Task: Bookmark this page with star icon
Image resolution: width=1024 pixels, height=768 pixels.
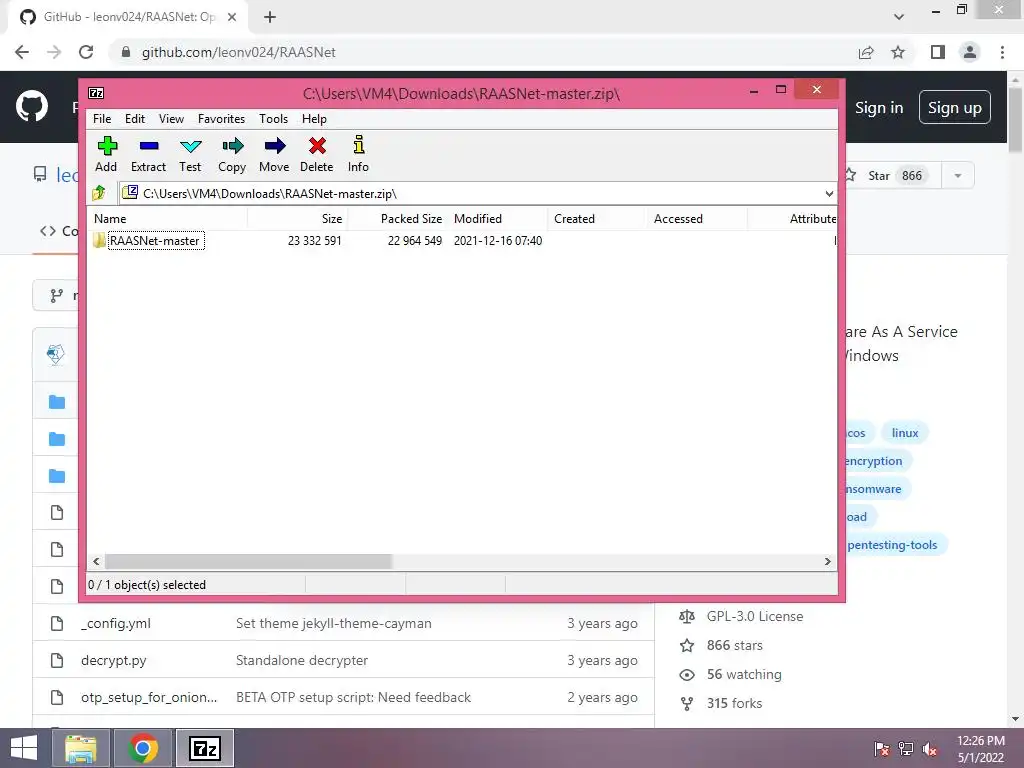Action: 898,52
